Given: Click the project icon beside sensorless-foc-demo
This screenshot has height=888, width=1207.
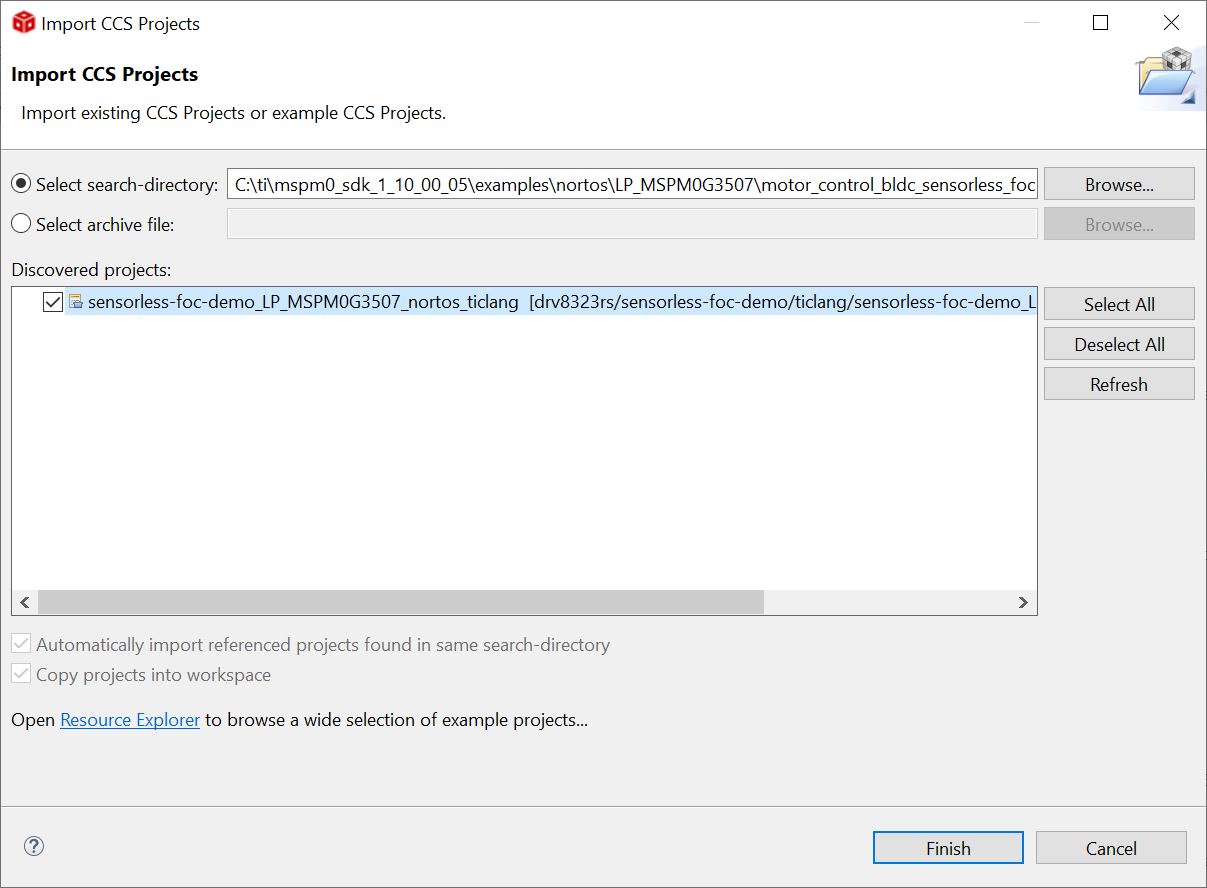Looking at the screenshot, I should [x=76, y=302].
